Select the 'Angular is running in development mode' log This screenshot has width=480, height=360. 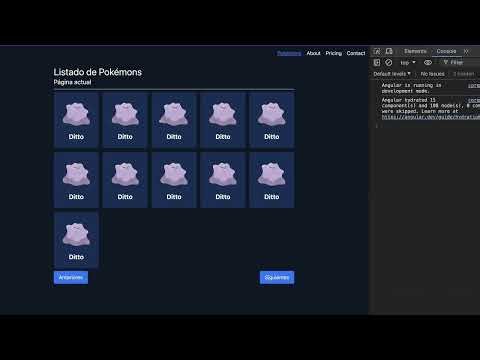click(x=411, y=88)
